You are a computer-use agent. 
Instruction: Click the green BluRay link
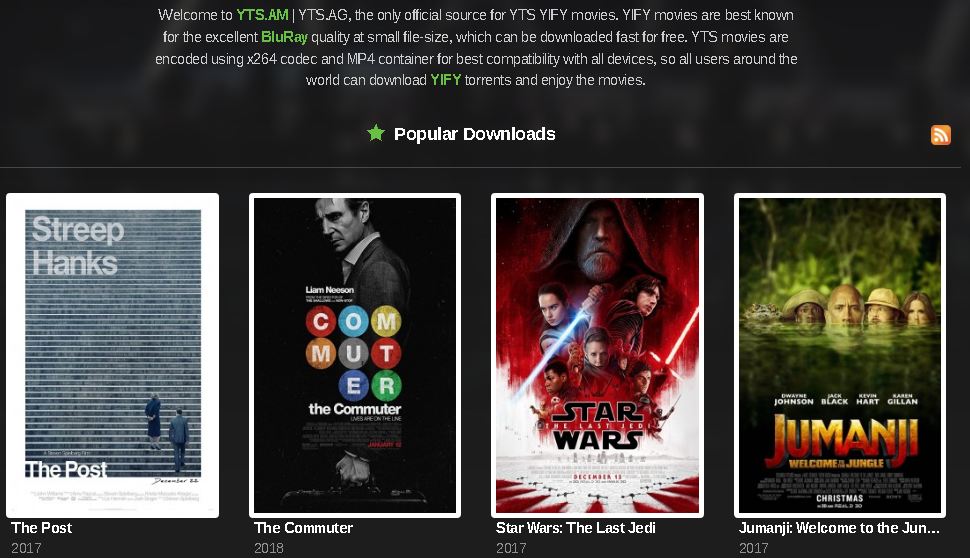click(284, 37)
